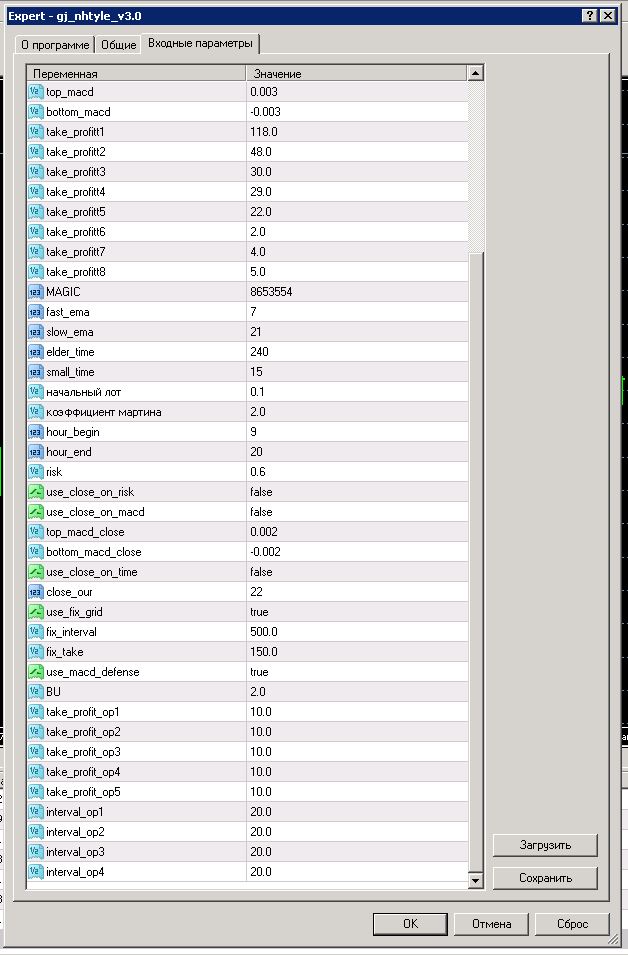Click the fix_interval variable icon
The width and height of the screenshot is (628, 956).
pyautogui.click(x=35, y=632)
